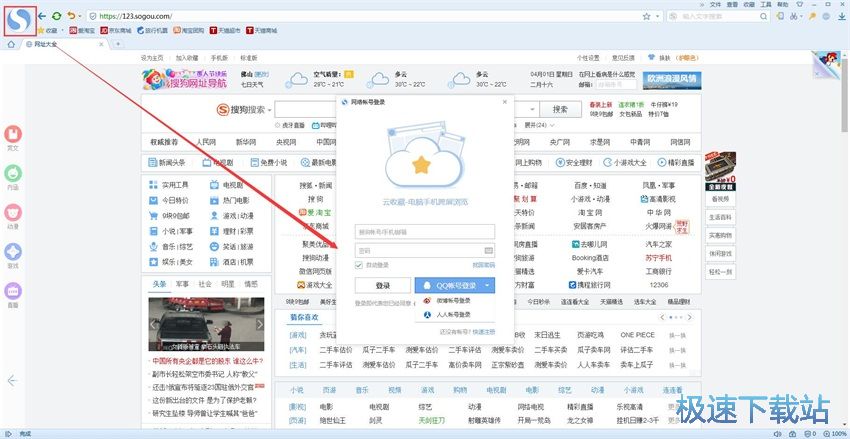Open the 工具 menu
The image size is (850, 439).
765,4
